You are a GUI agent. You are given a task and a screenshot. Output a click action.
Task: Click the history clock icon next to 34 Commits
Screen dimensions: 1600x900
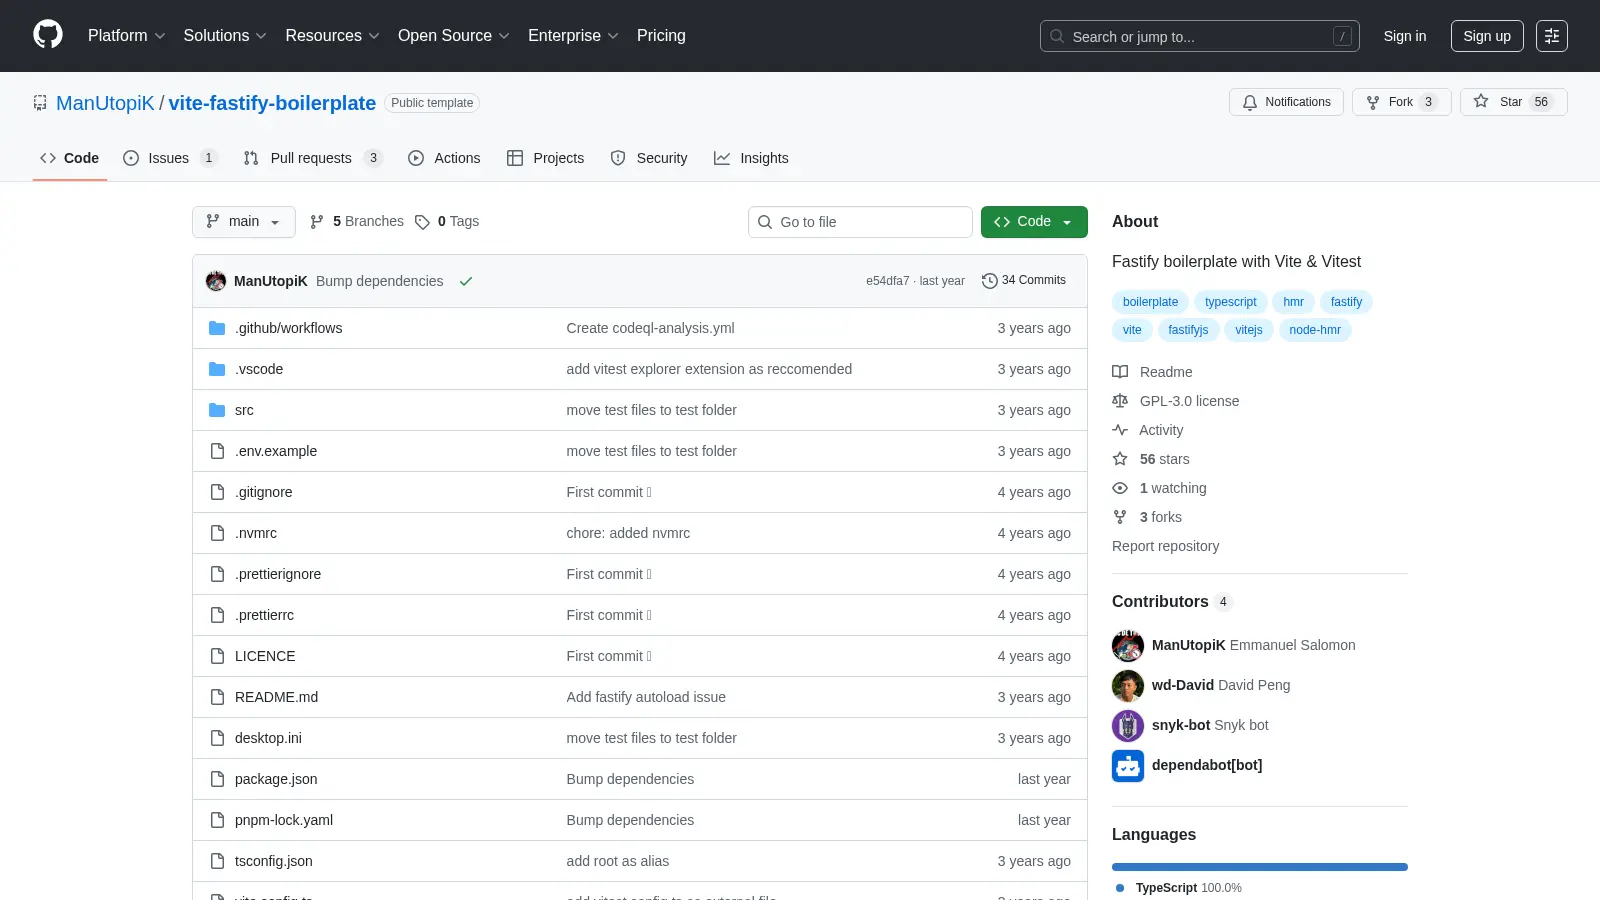pyautogui.click(x=990, y=281)
